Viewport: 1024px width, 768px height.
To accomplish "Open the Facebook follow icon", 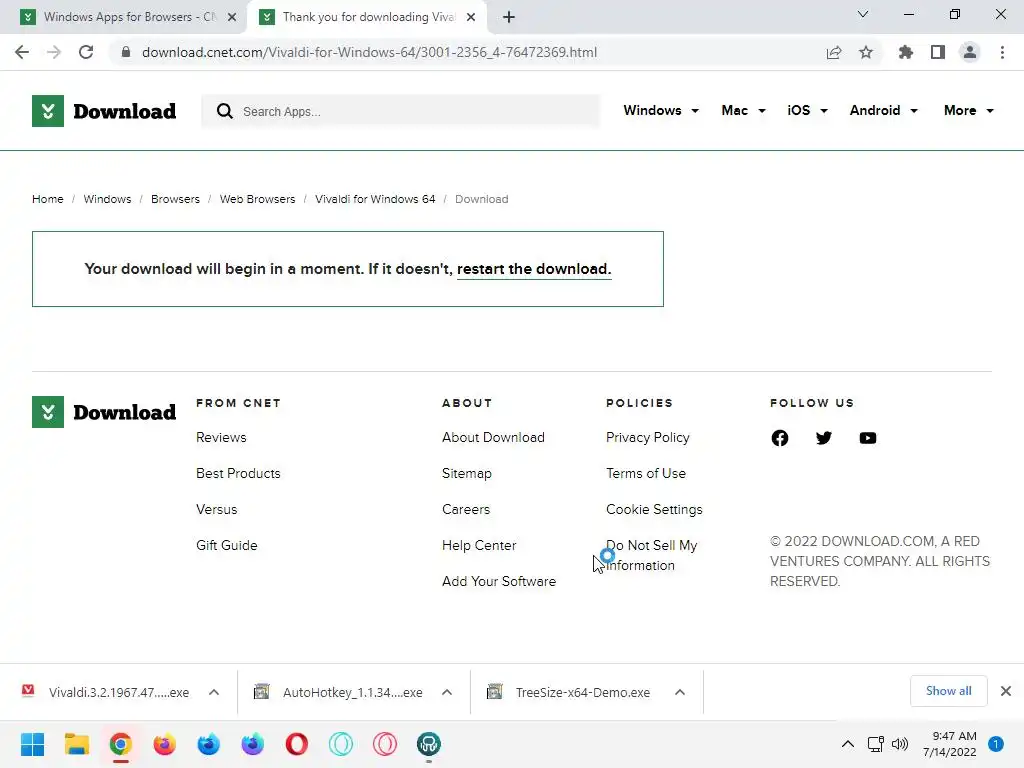I will pos(780,438).
